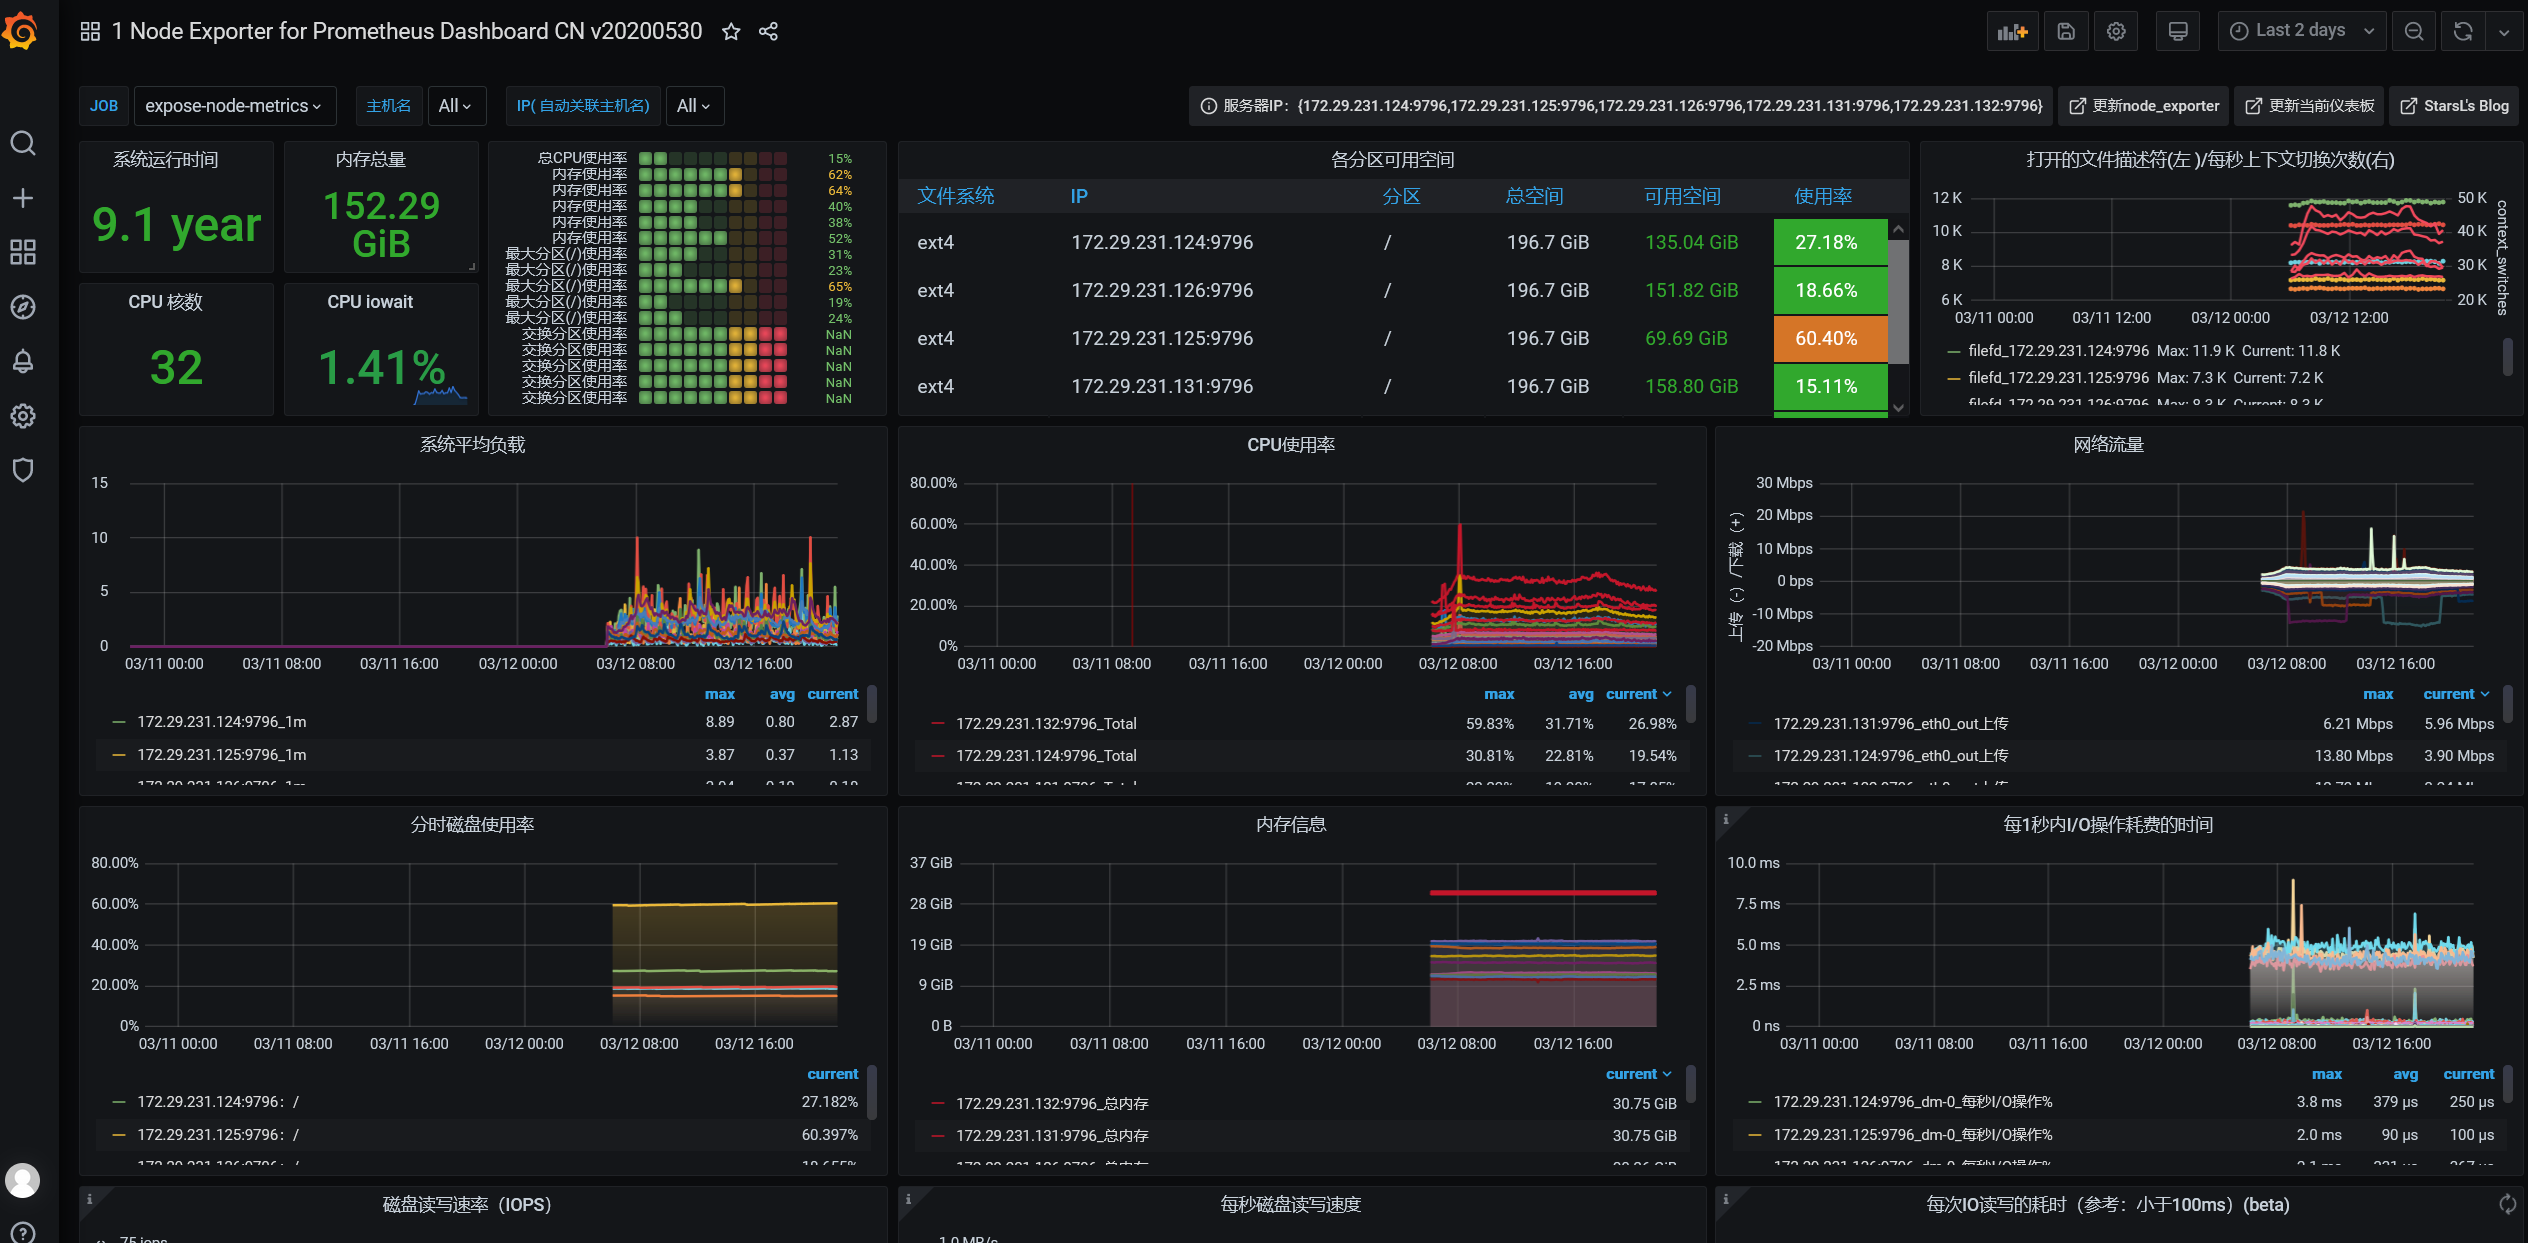The height and width of the screenshot is (1243, 2528).
Task: Toggle 172.29.231.125:9796: / disk series
Action: coord(218,1135)
